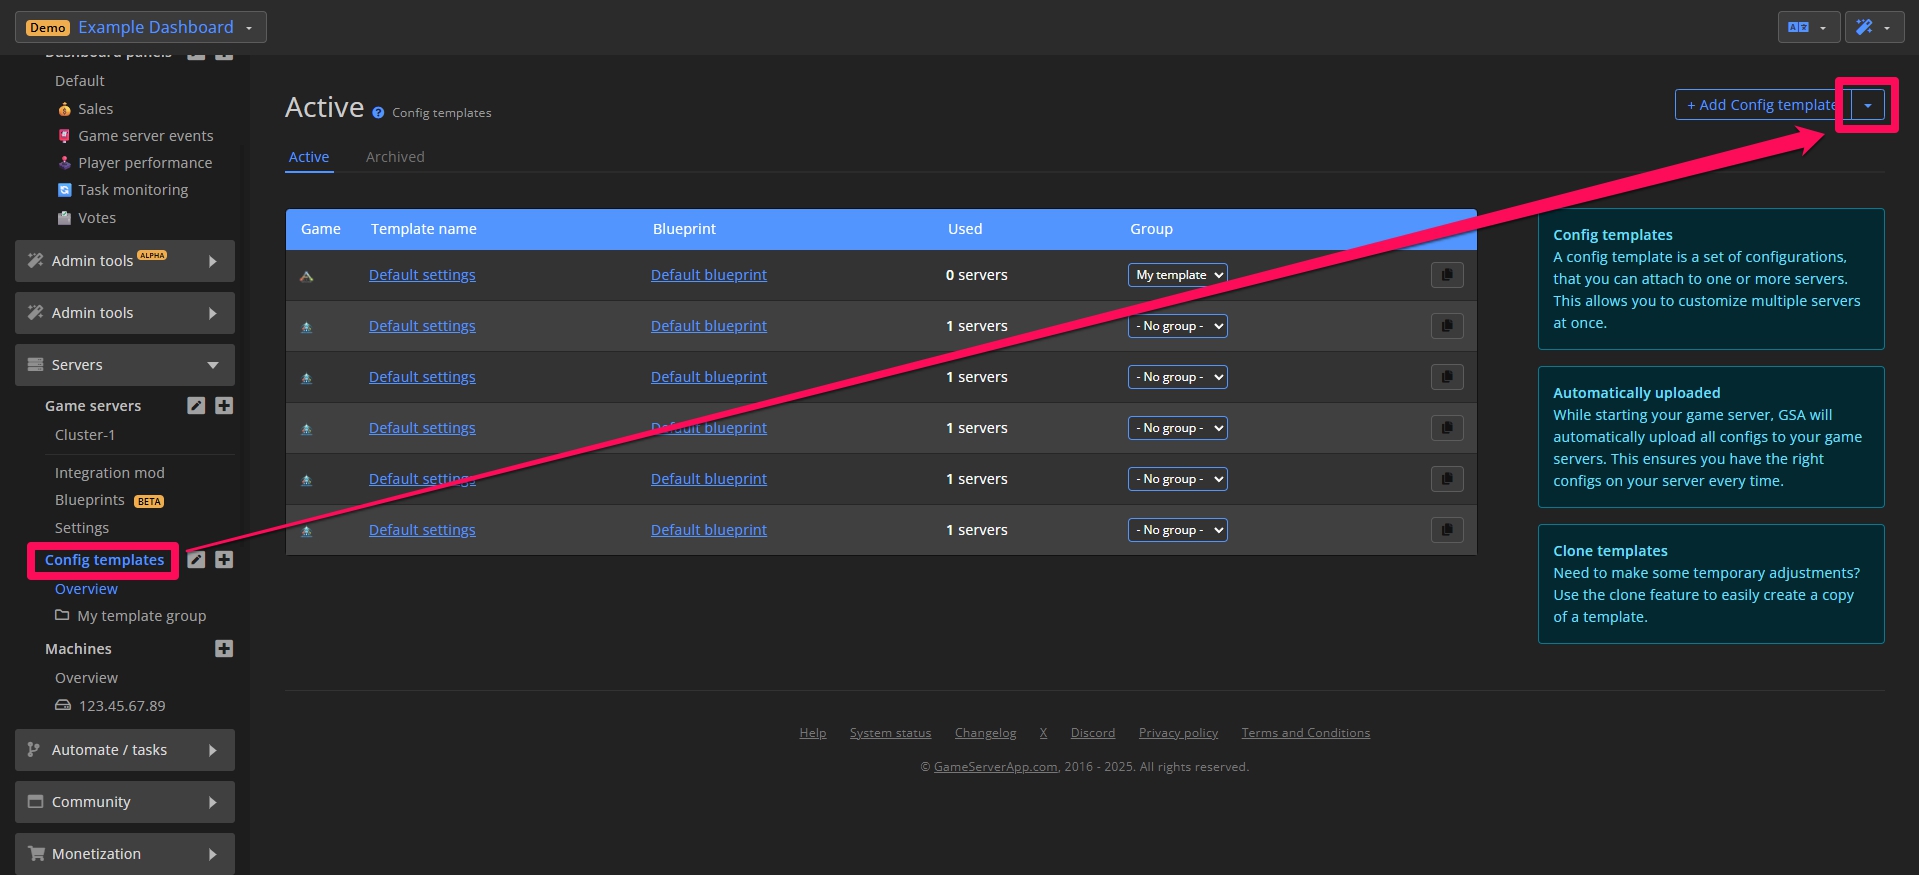
Task: Click the Blueprint column header
Action: click(x=684, y=229)
